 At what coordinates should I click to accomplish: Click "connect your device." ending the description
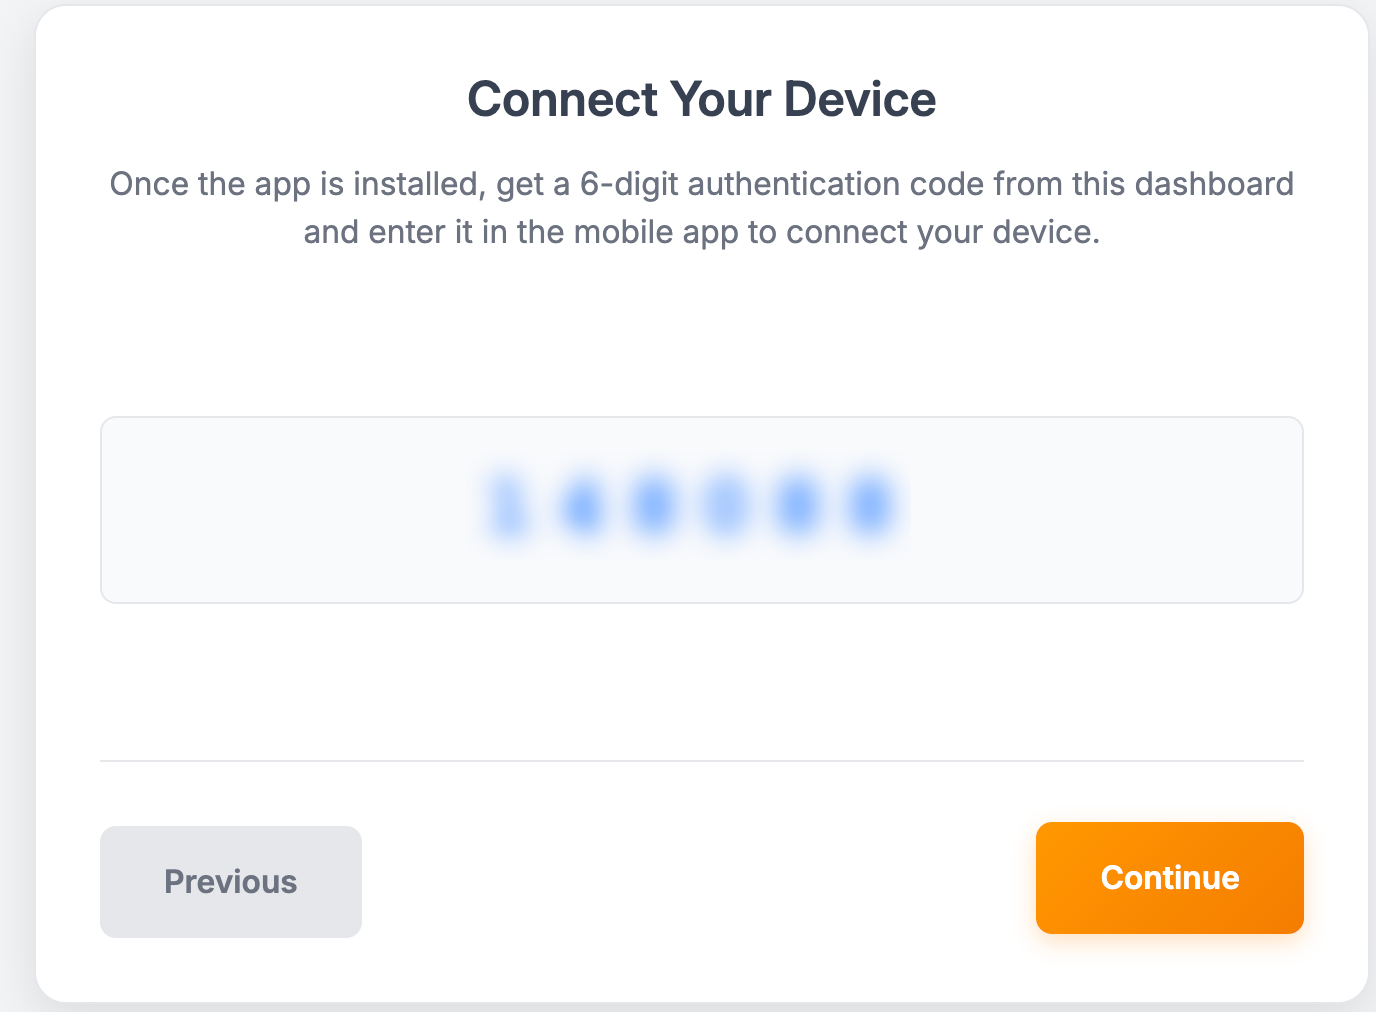point(943,232)
